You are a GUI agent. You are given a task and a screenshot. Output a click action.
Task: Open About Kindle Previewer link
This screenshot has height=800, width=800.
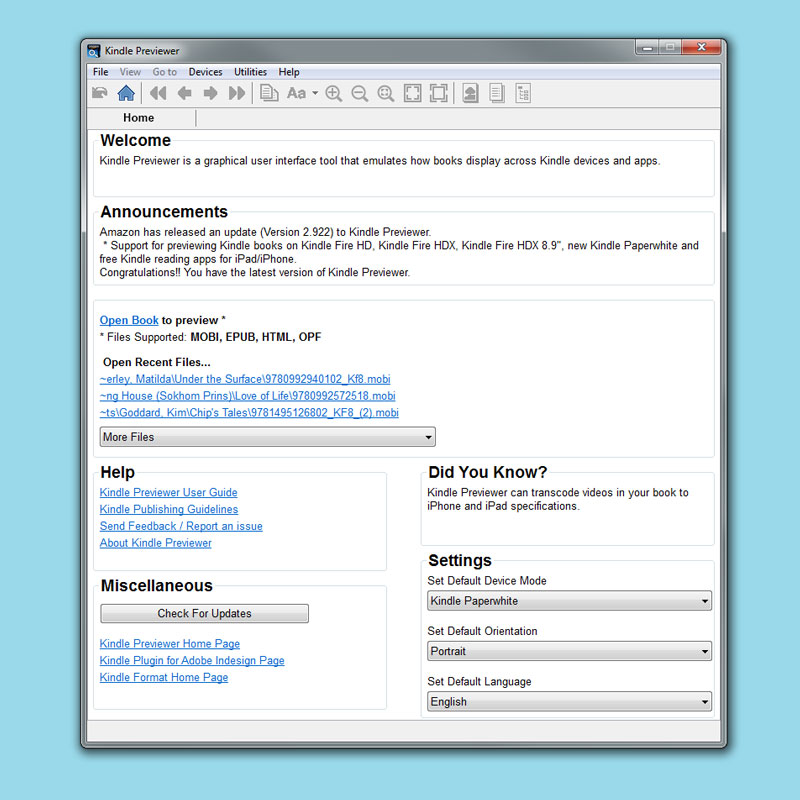156,543
